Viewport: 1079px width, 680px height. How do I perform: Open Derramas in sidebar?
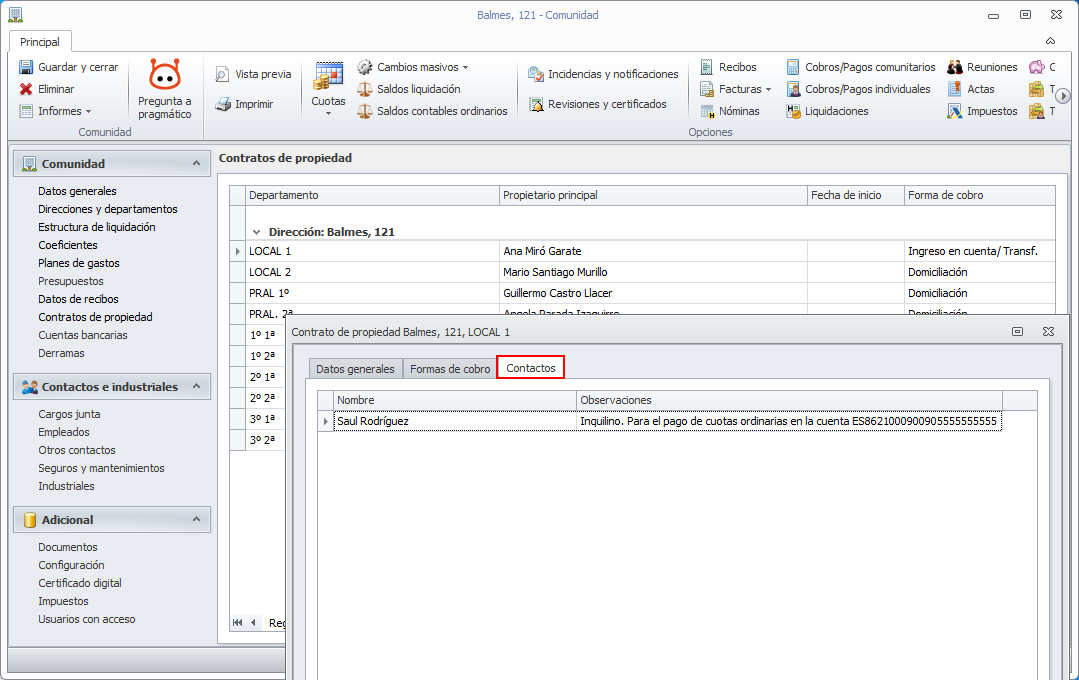click(x=61, y=353)
